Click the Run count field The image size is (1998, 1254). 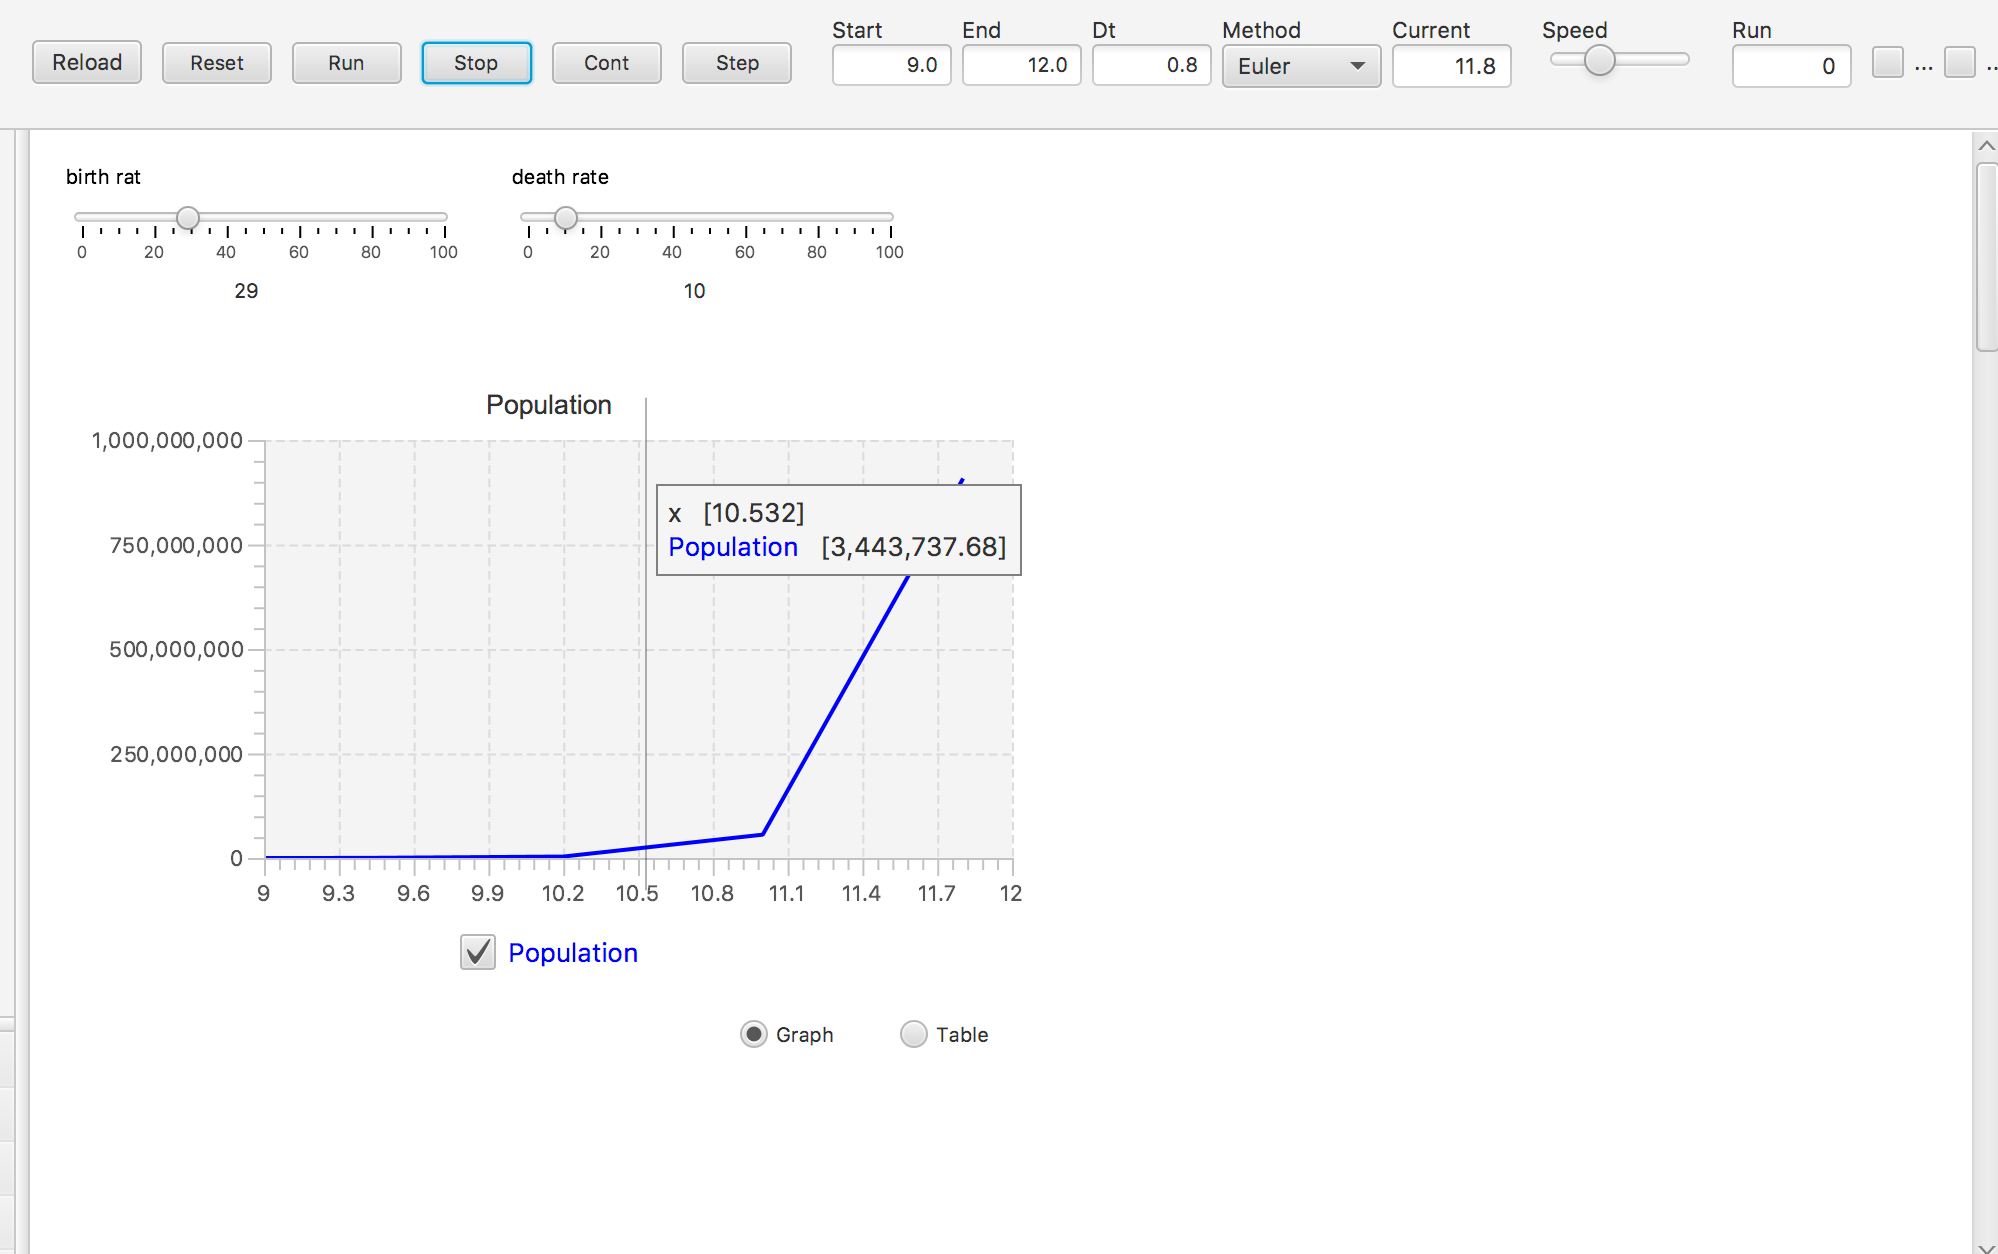(x=1791, y=66)
